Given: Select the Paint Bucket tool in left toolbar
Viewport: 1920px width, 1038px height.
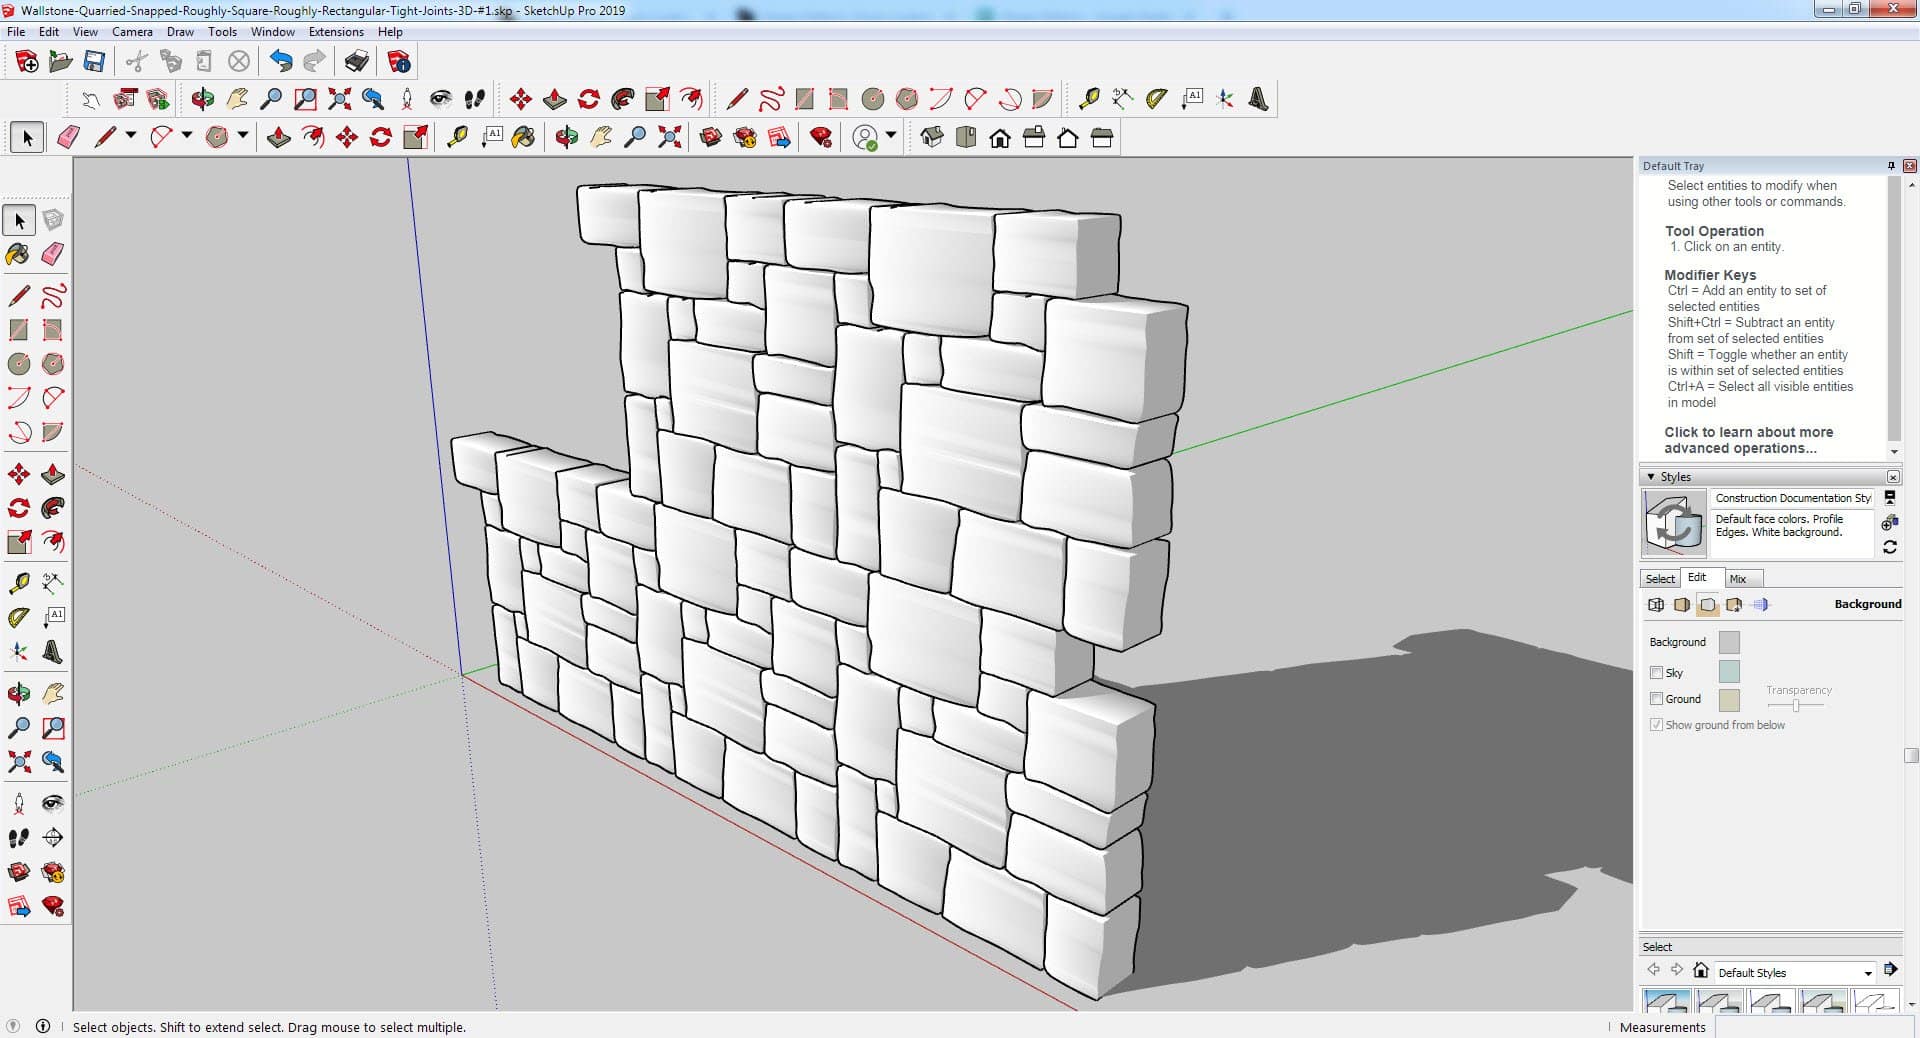Looking at the screenshot, I should pos(18,254).
